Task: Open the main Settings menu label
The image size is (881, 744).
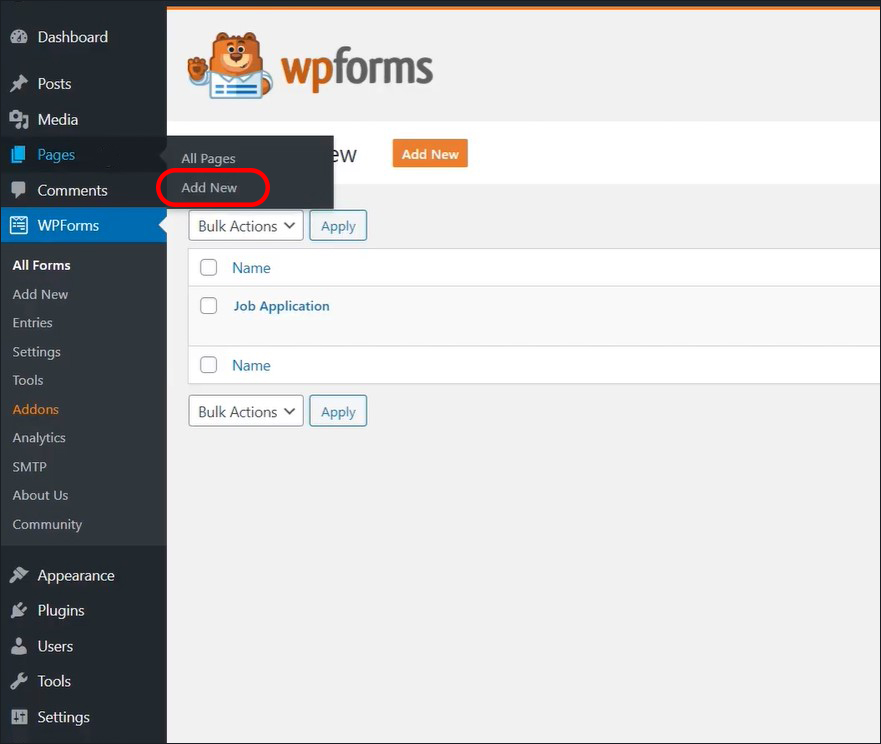Action: (63, 717)
